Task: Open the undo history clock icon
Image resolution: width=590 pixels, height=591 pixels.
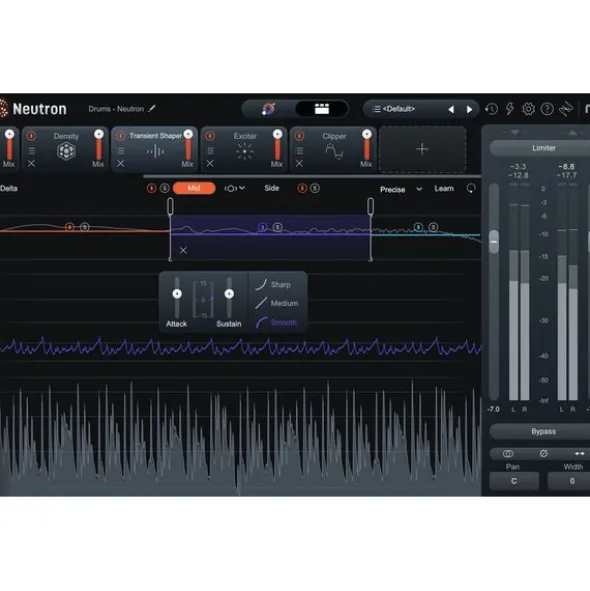Action: tap(491, 109)
